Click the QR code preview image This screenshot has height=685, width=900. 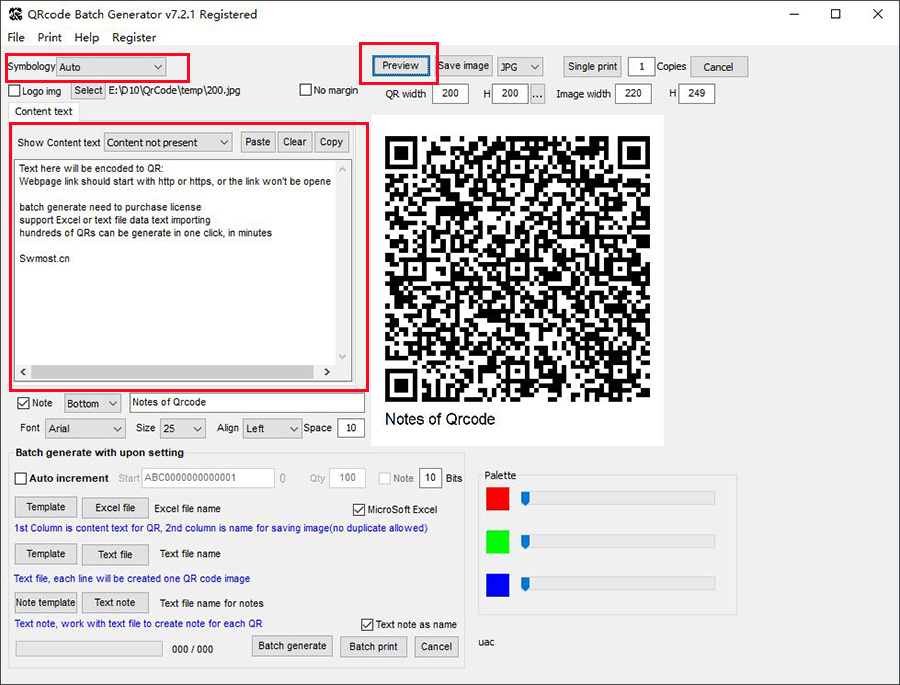click(x=517, y=268)
